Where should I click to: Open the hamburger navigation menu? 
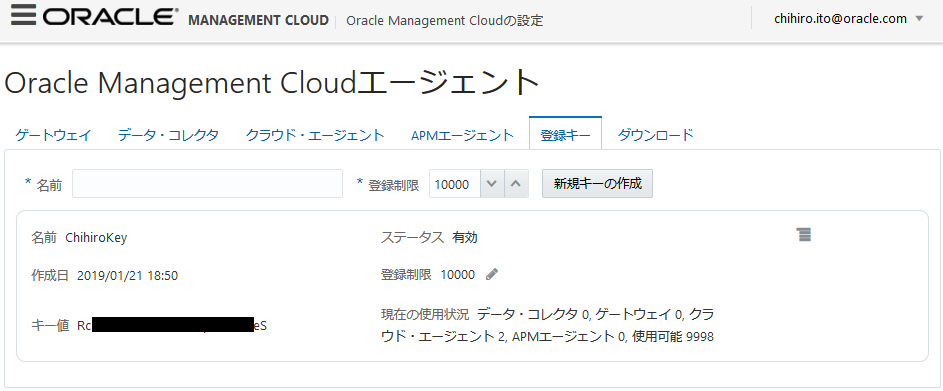click(x=23, y=15)
